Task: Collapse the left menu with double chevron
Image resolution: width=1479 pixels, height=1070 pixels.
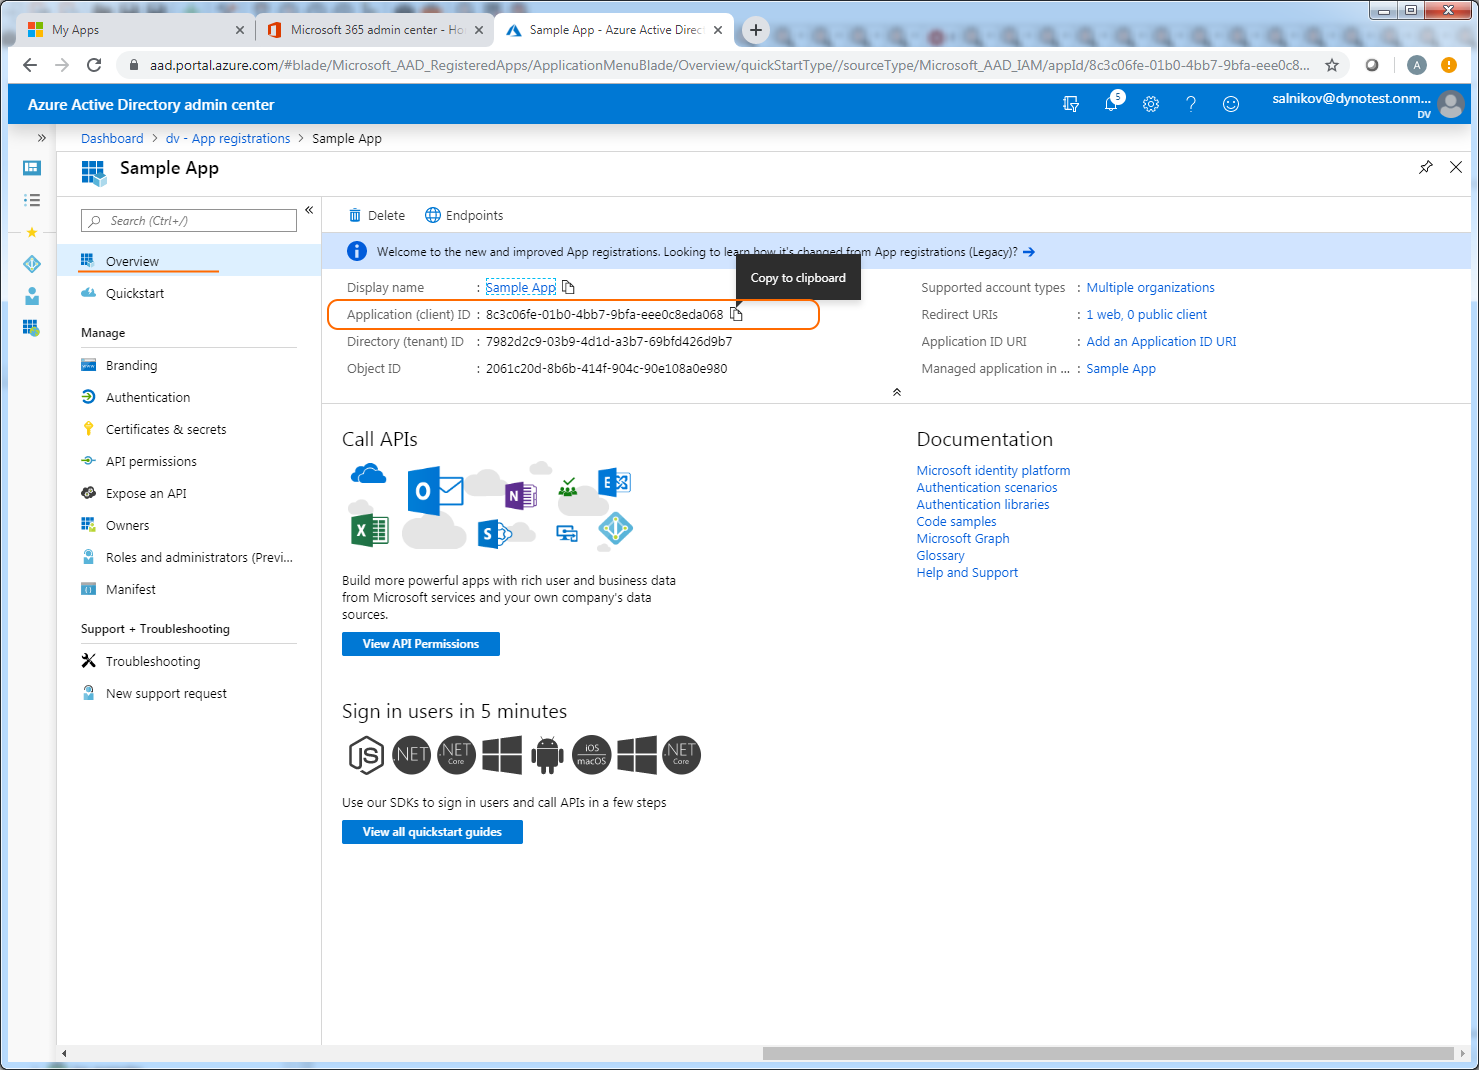Action: point(309,210)
